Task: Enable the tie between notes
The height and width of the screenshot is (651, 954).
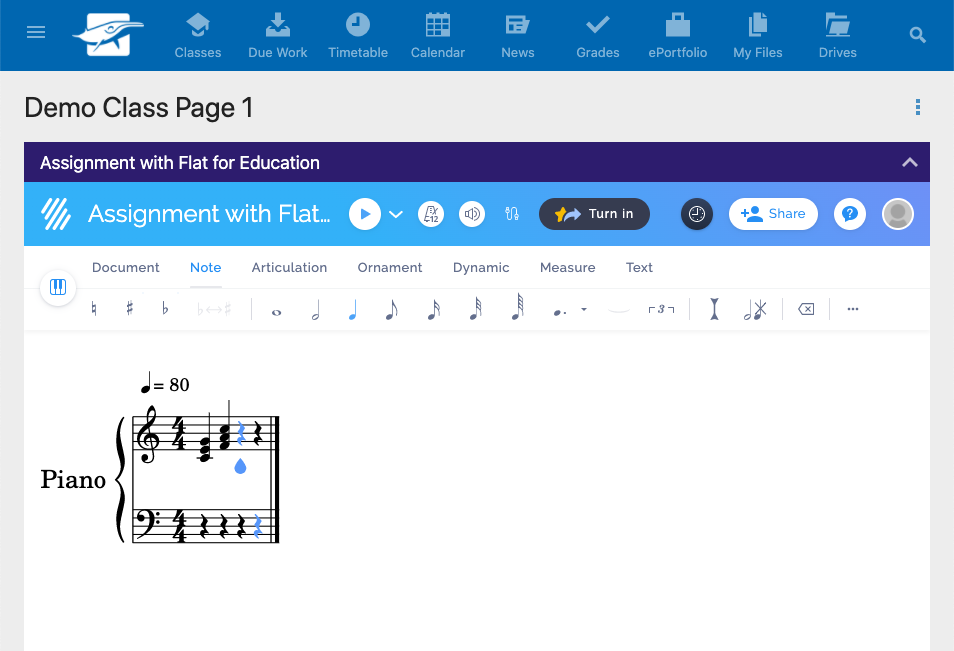Action: pos(620,311)
